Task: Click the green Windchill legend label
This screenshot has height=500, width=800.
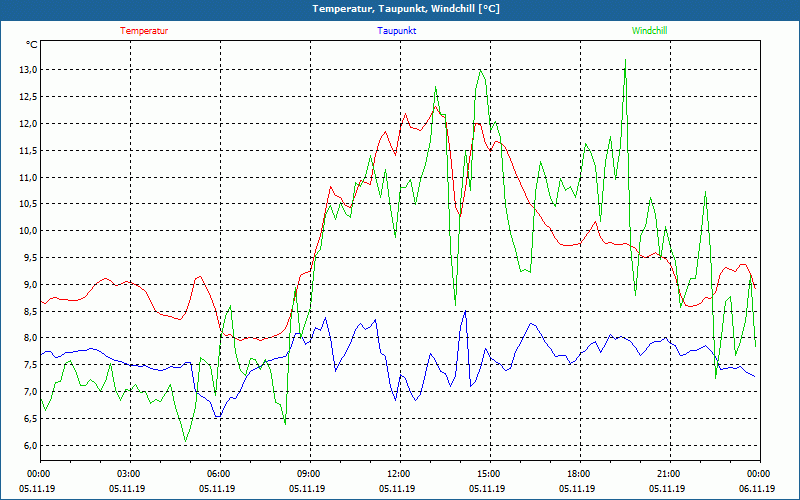Action: [x=649, y=30]
